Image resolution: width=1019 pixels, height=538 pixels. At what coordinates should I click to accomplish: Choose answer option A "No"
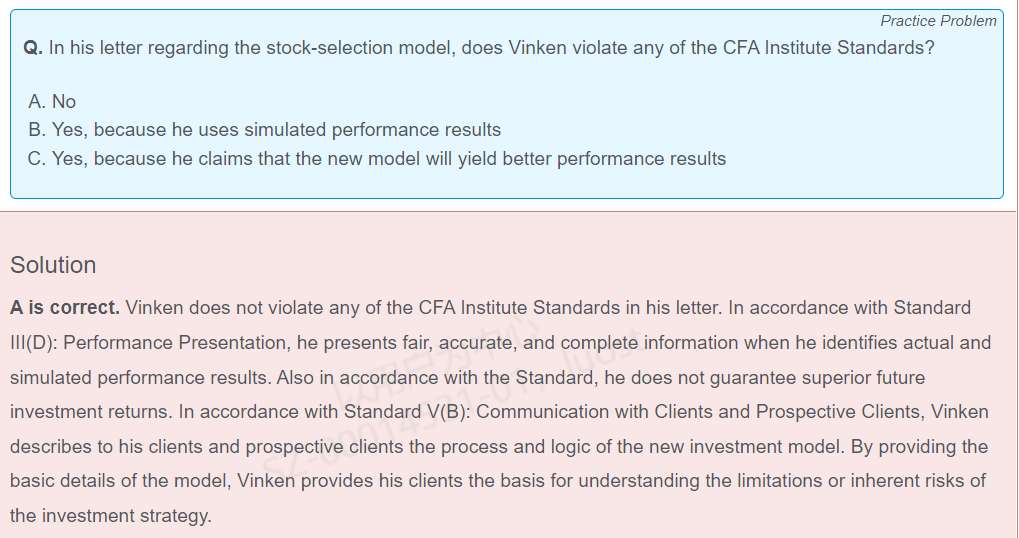point(52,101)
